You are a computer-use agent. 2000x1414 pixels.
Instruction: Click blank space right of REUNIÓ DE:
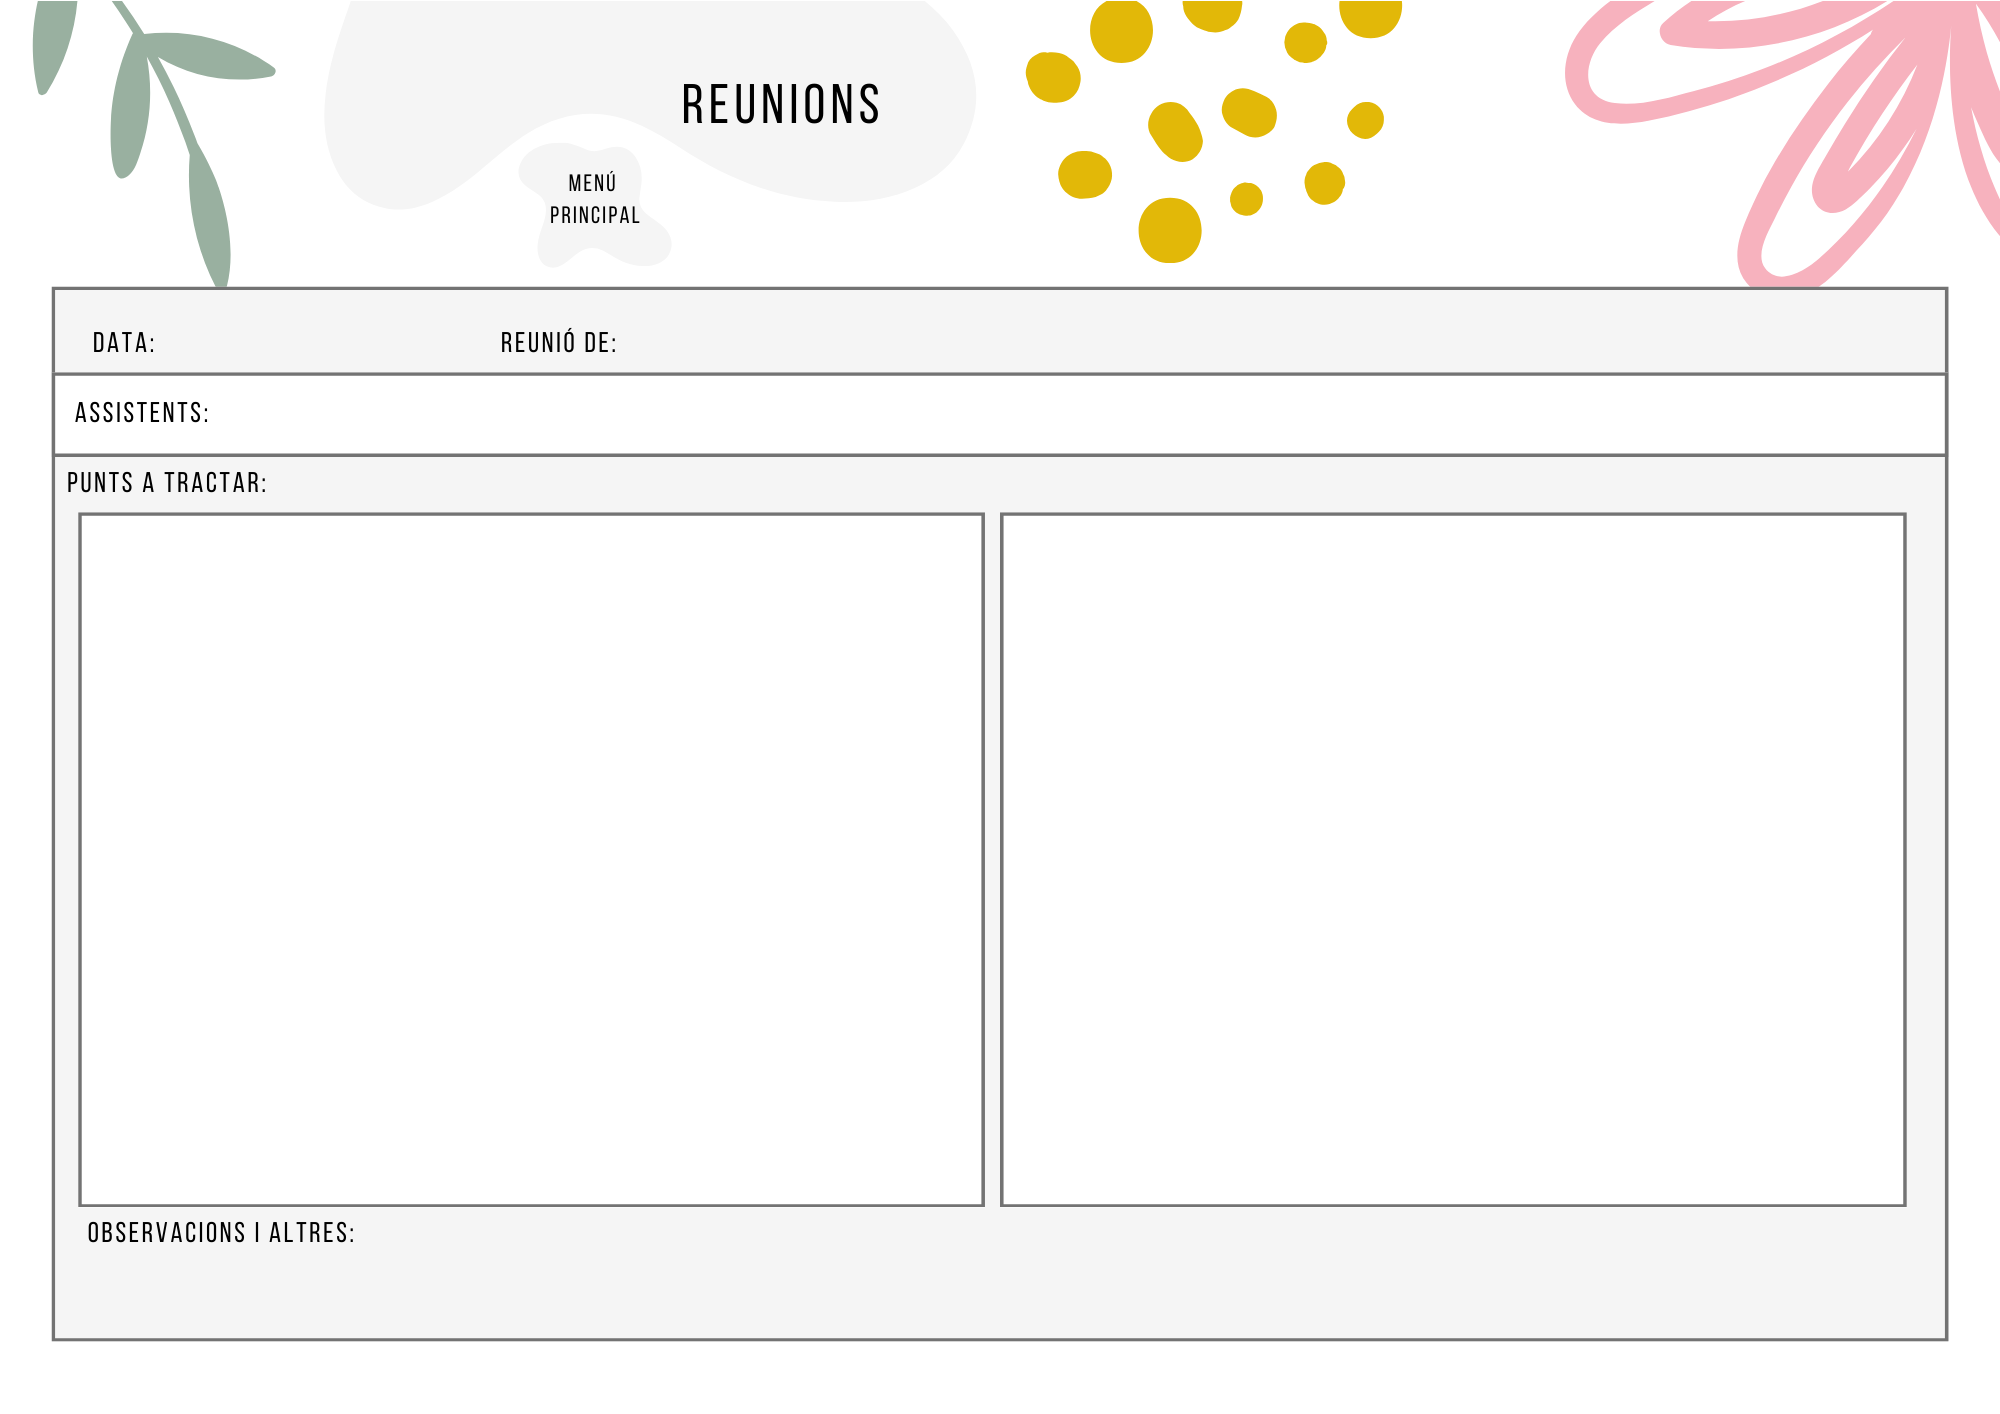[x=1200, y=343]
